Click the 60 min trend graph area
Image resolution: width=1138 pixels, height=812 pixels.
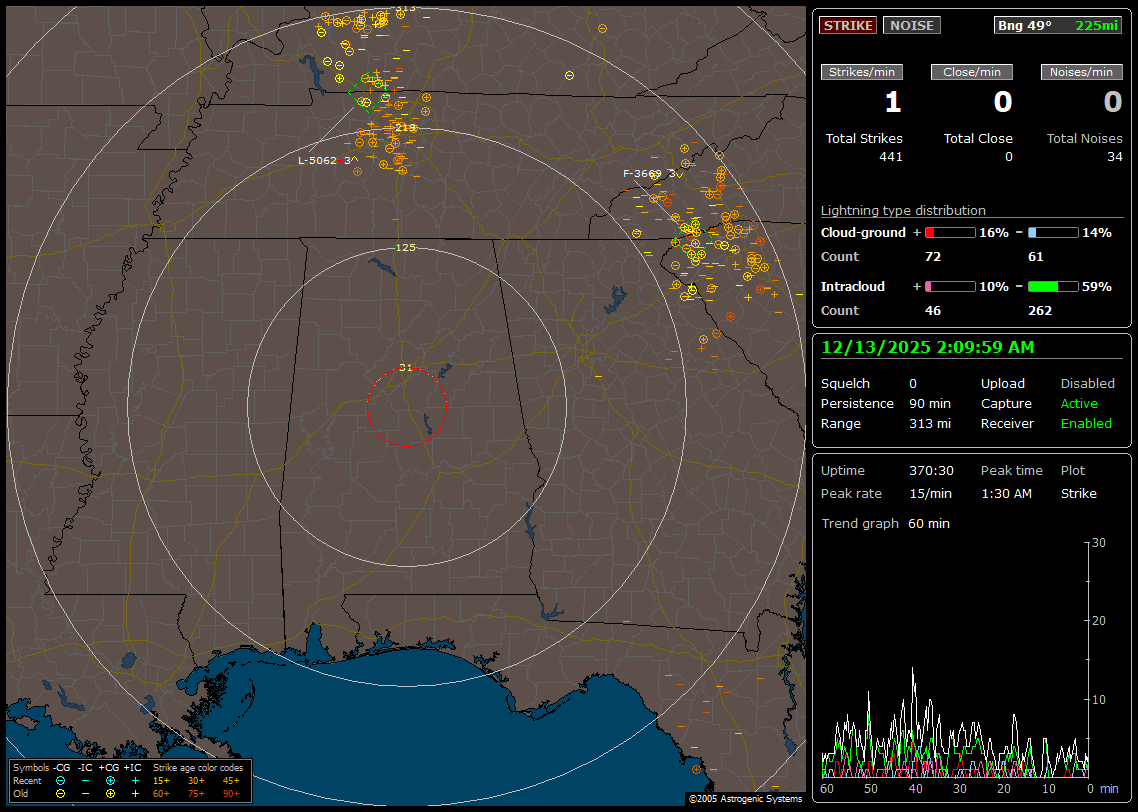click(x=955, y=660)
